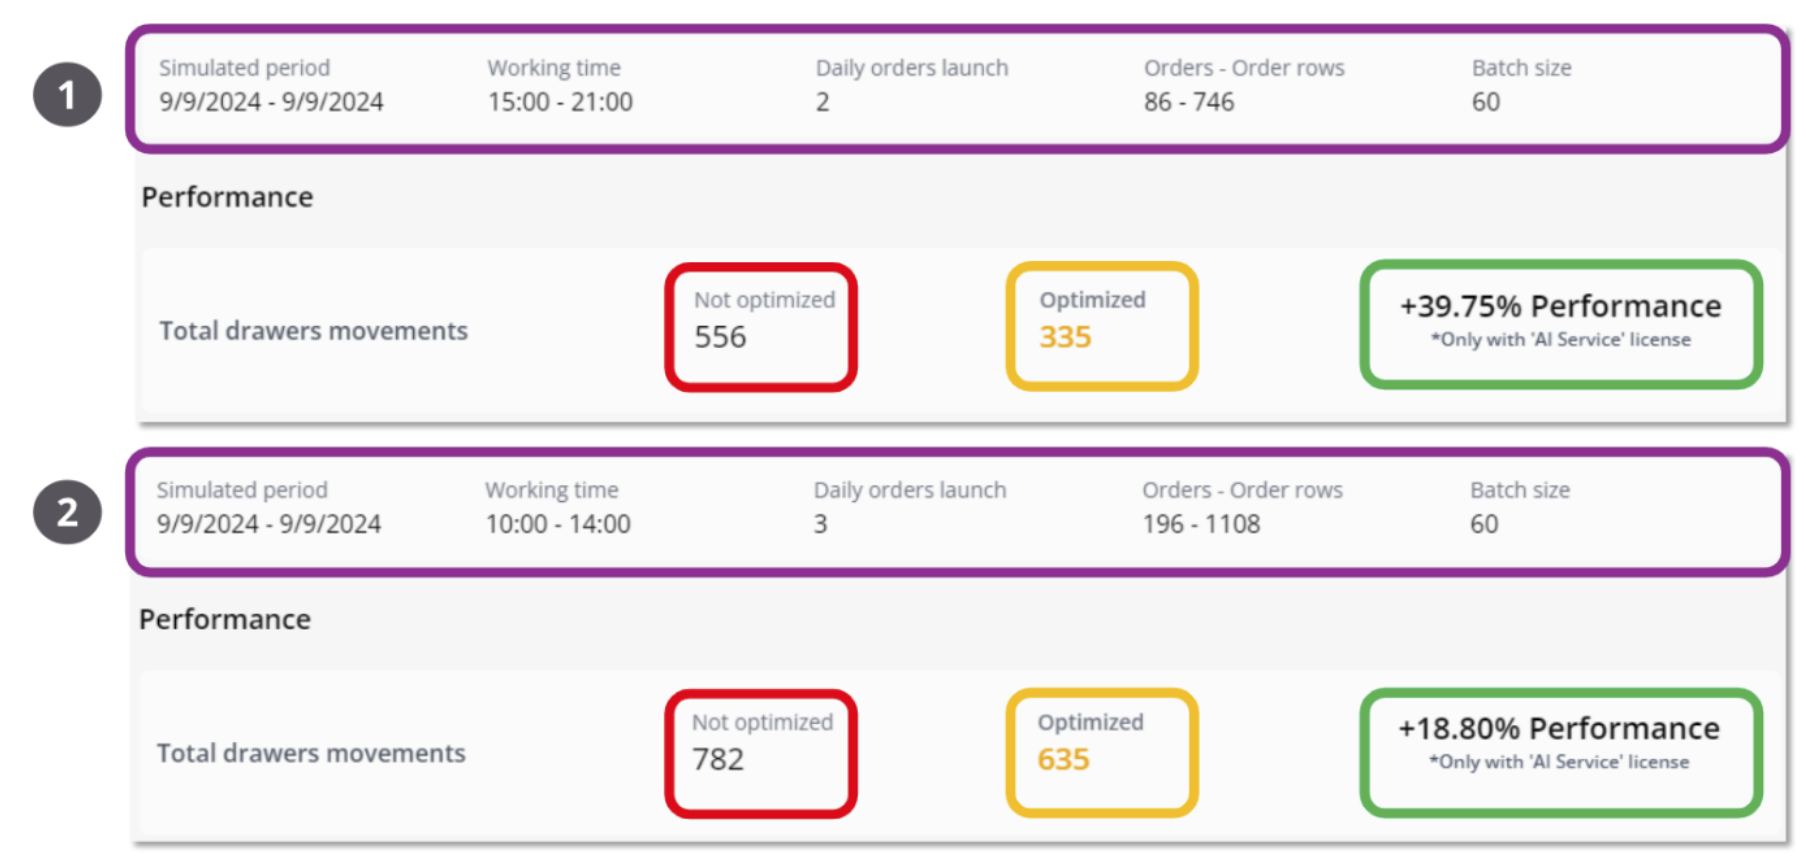Click the second Performance heading
The height and width of the screenshot is (866, 1806).
point(225,619)
